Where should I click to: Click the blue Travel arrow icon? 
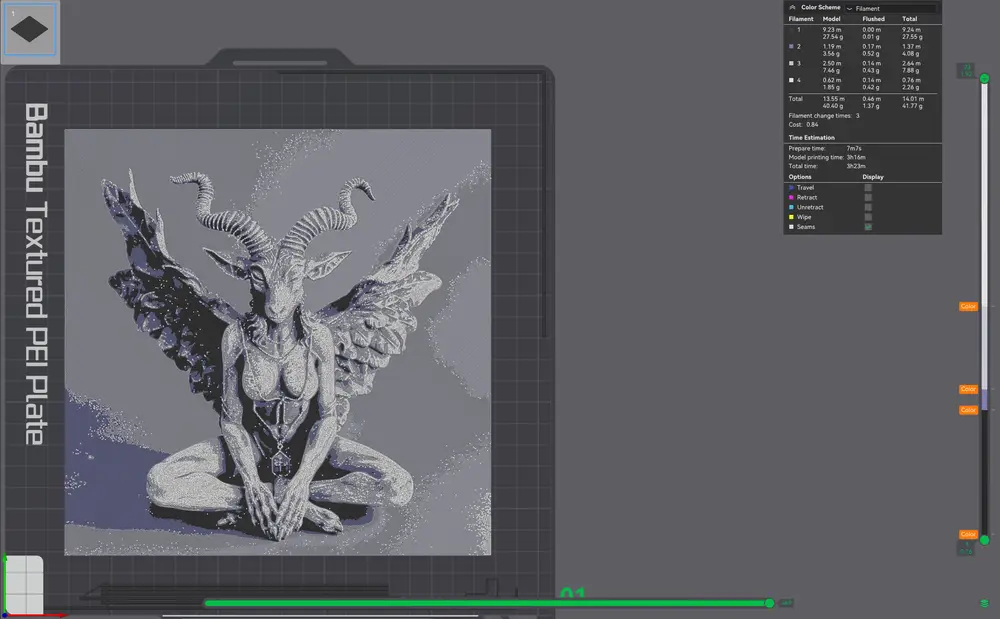tap(791, 187)
